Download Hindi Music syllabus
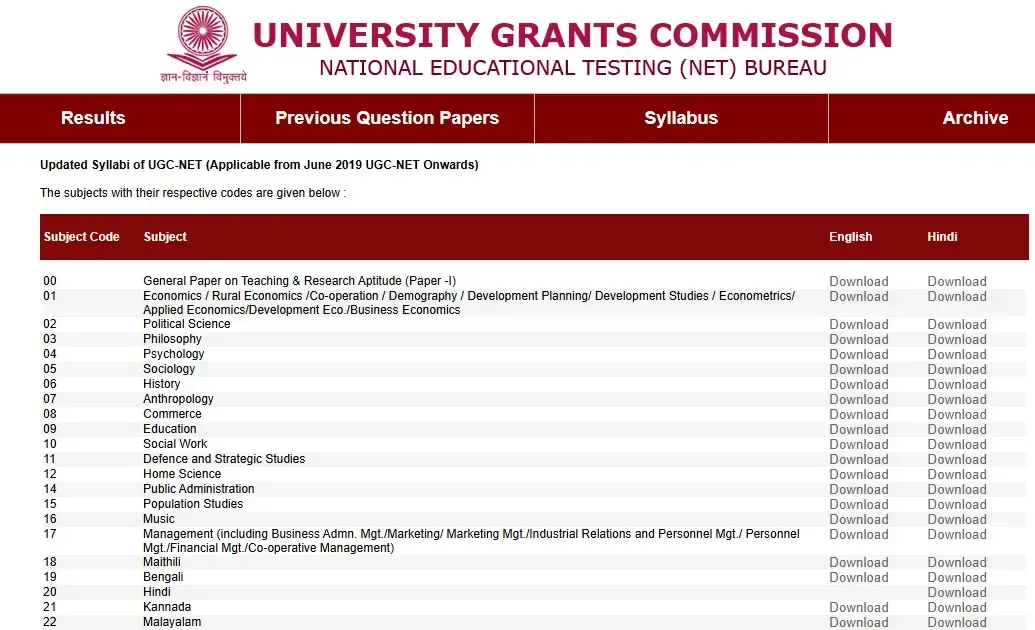This screenshot has height=630, width=1035. 957,520
